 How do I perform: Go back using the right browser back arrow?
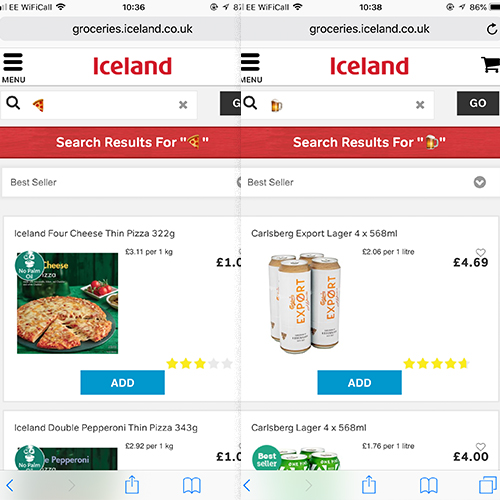(247, 485)
